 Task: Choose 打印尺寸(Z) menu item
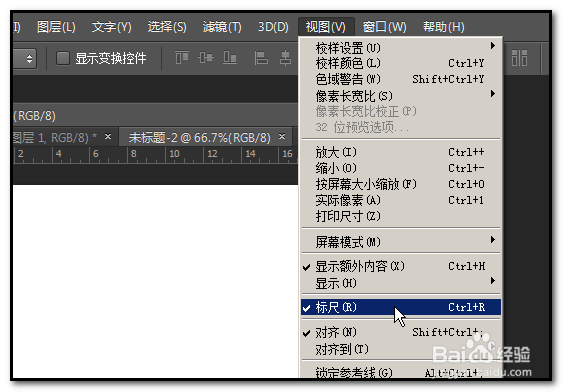tap(401, 216)
